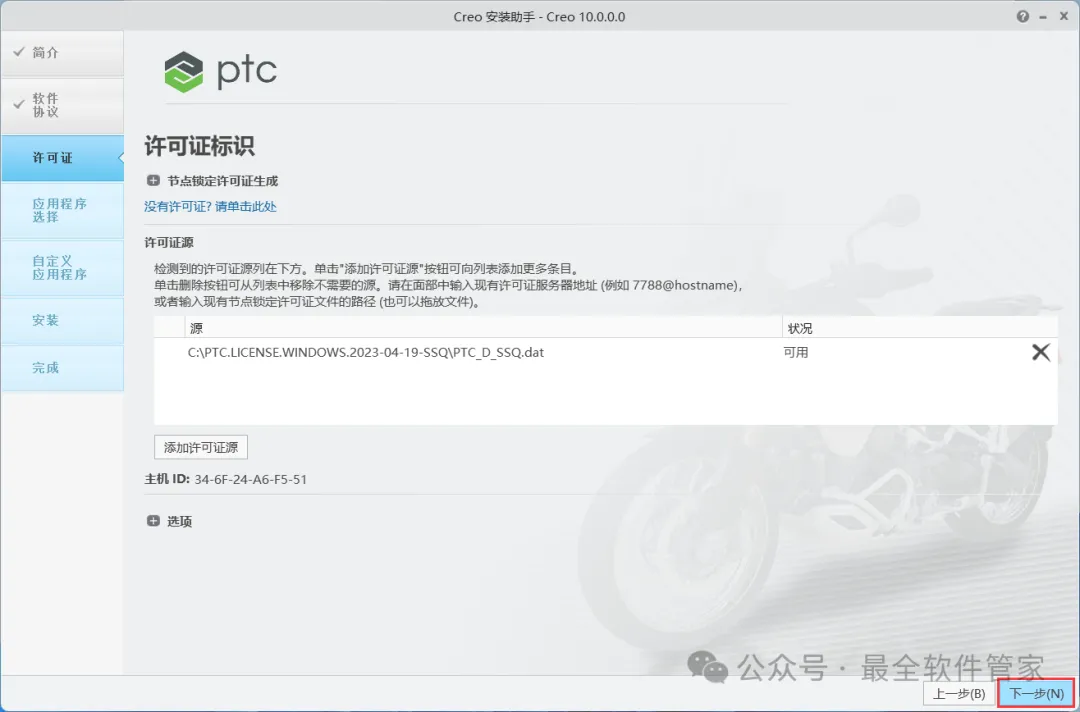The image size is (1080, 712).
Task: Click the 没有许可证? 请单击此处 link
Action: coord(210,207)
